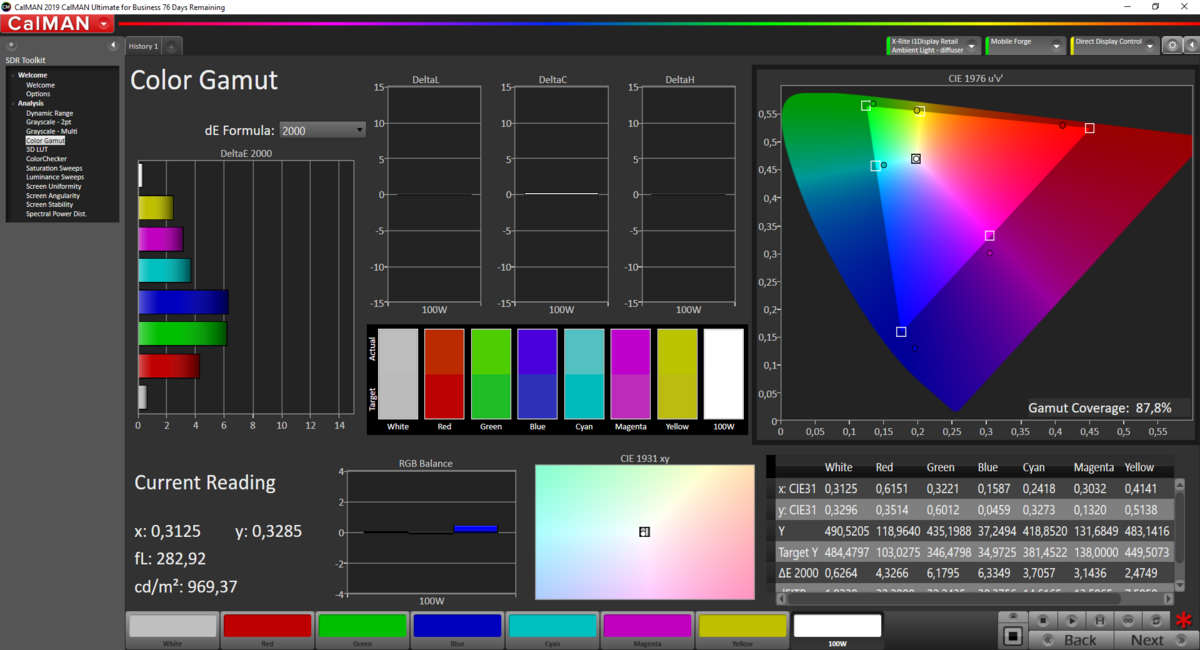Select Magenta pattern swatch in bottom strip
This screenshot has height=650, width=1200.
point(647,629)
